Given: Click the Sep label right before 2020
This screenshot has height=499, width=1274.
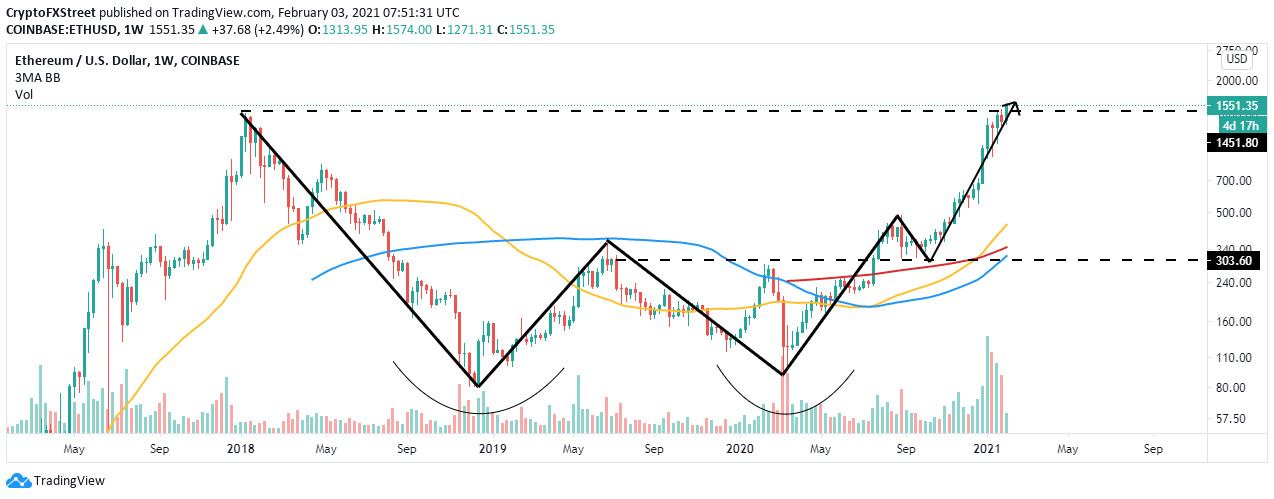Looking at the screenshot, I should coord(655,450).
